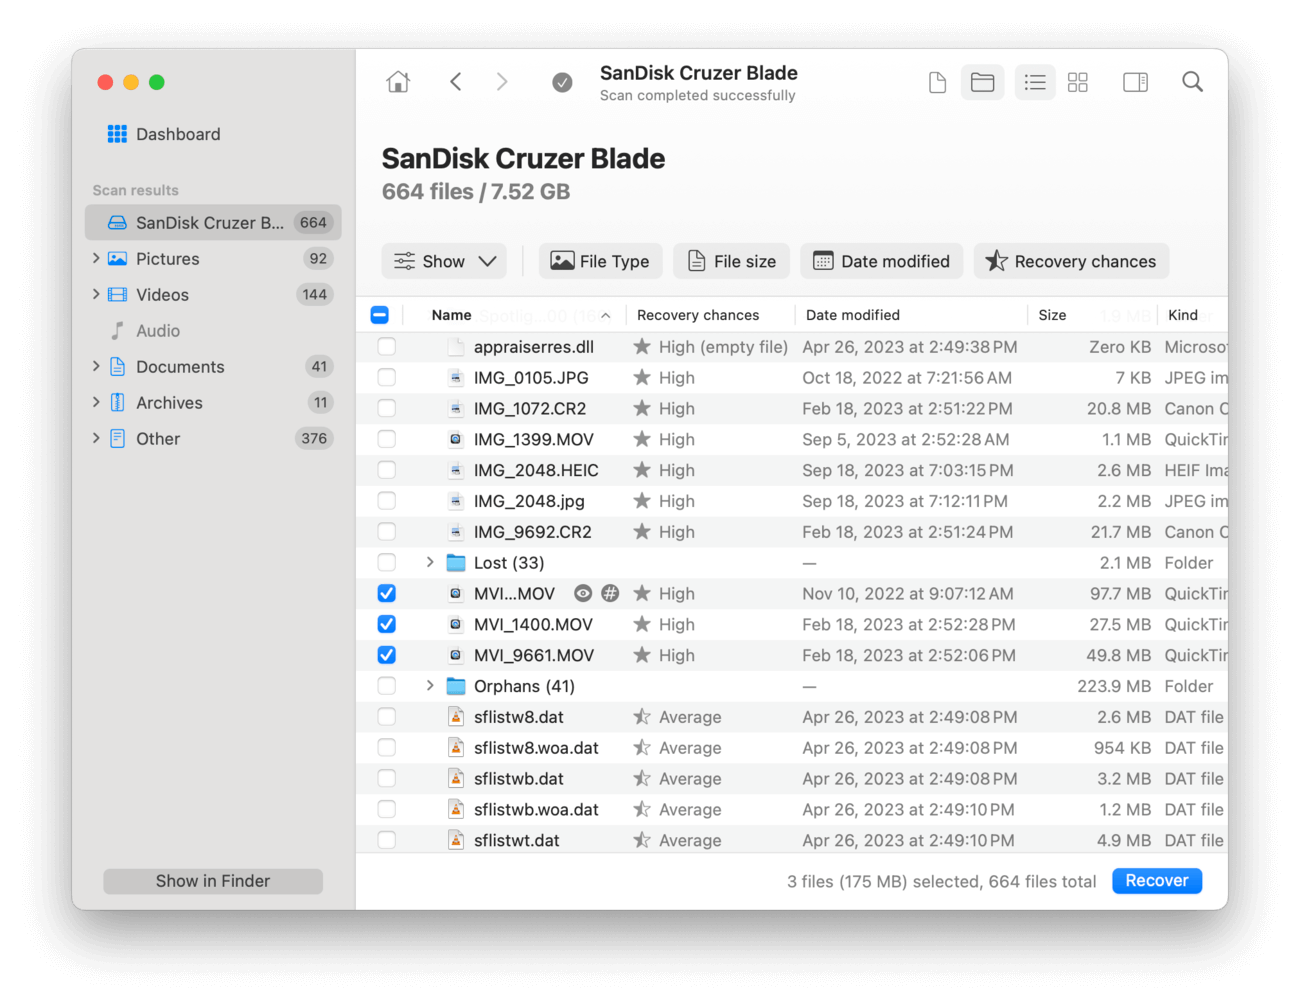Click the file icon of MVI_9661.MOV
The width and height of the screenshot is (1300, 1005).
(x=456, y=655)
